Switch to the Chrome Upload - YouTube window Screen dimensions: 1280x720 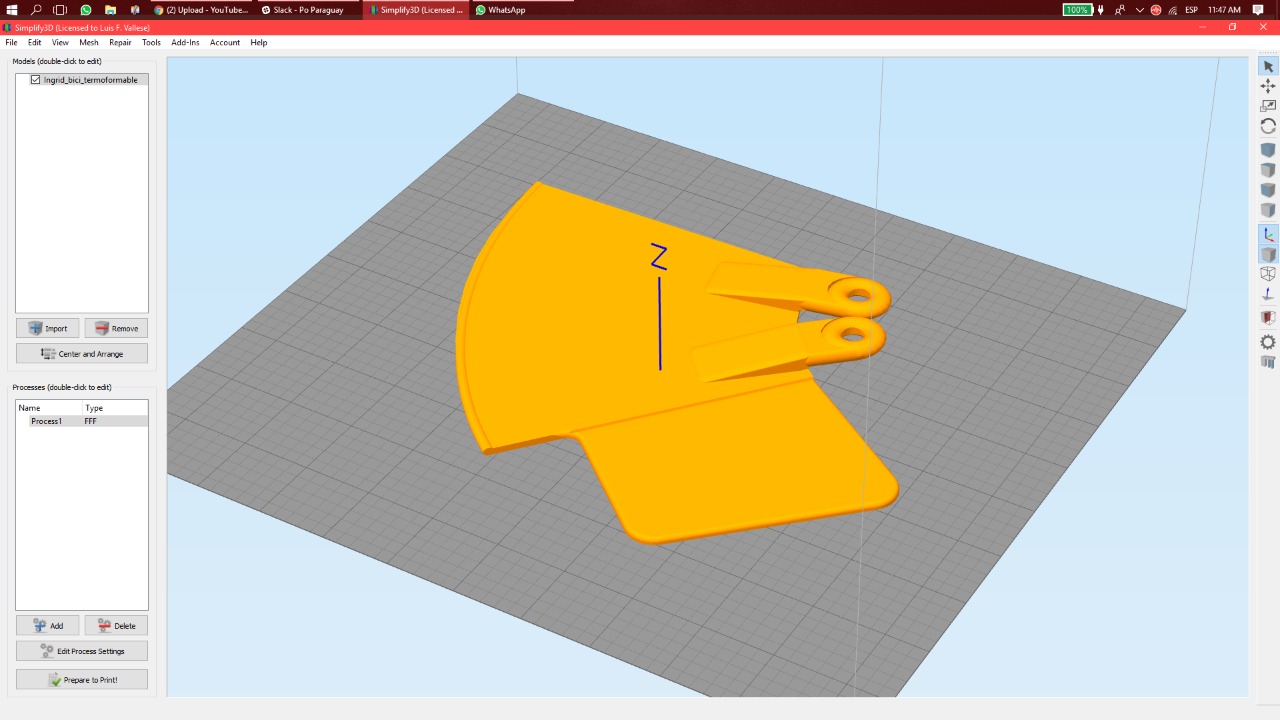202,10
